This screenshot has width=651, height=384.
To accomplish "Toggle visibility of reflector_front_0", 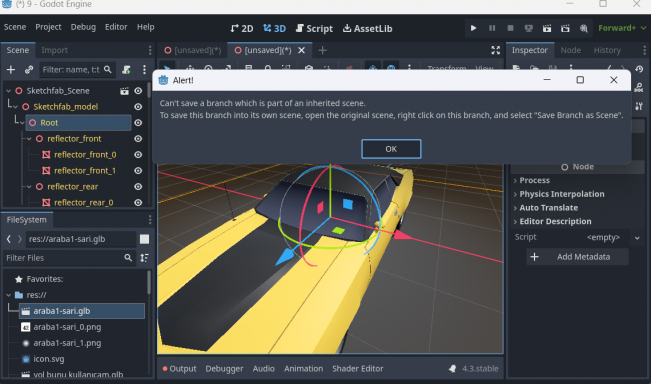I will point(138,155).
